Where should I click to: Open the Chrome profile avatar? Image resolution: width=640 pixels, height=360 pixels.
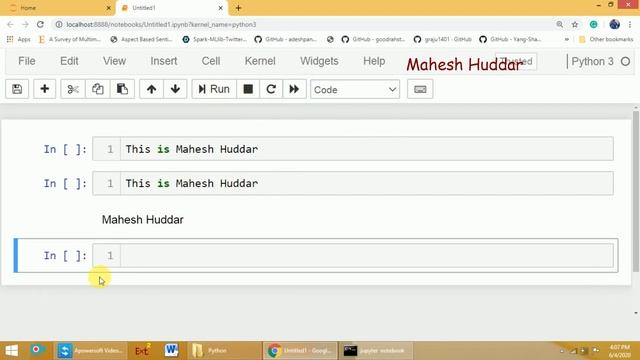[614, 24]
